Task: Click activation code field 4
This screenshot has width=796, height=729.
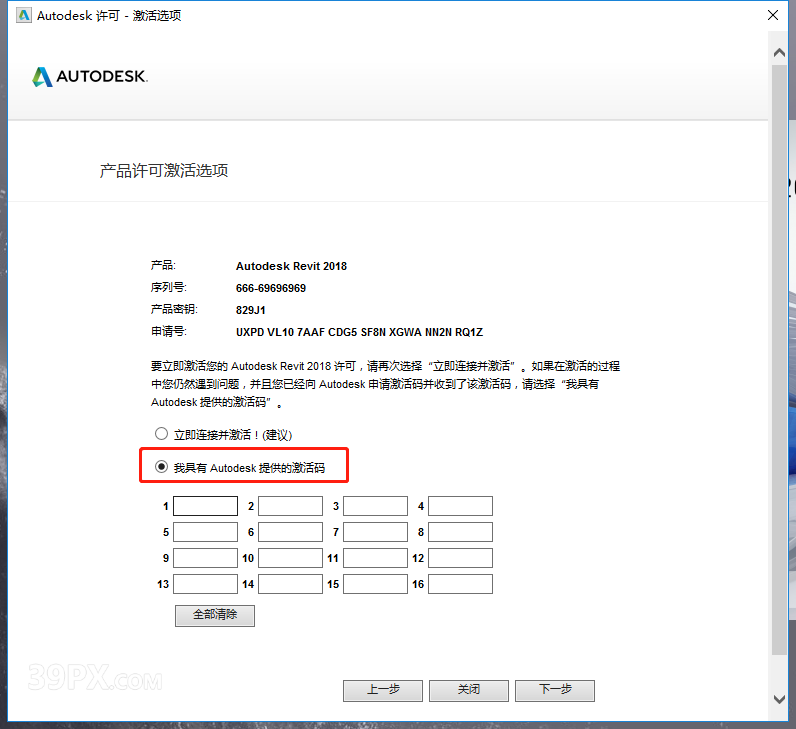Action: 460,506
